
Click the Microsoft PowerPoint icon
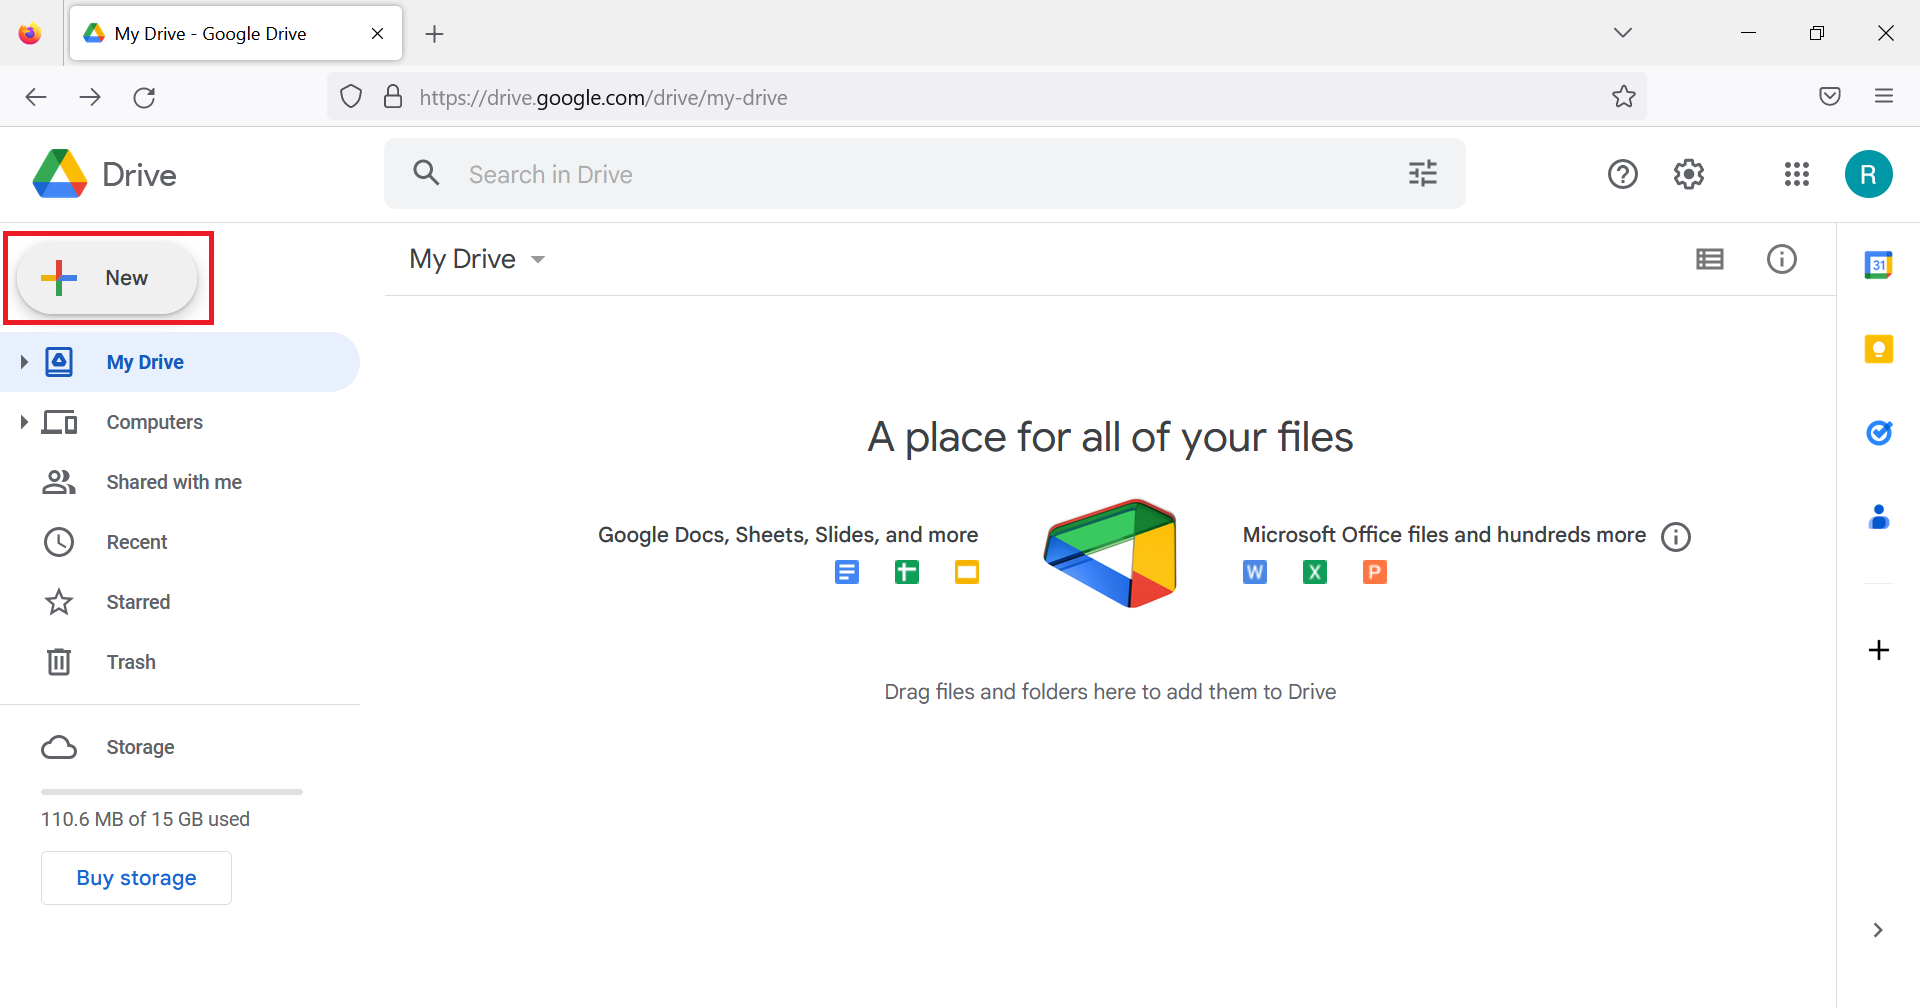1375,572
